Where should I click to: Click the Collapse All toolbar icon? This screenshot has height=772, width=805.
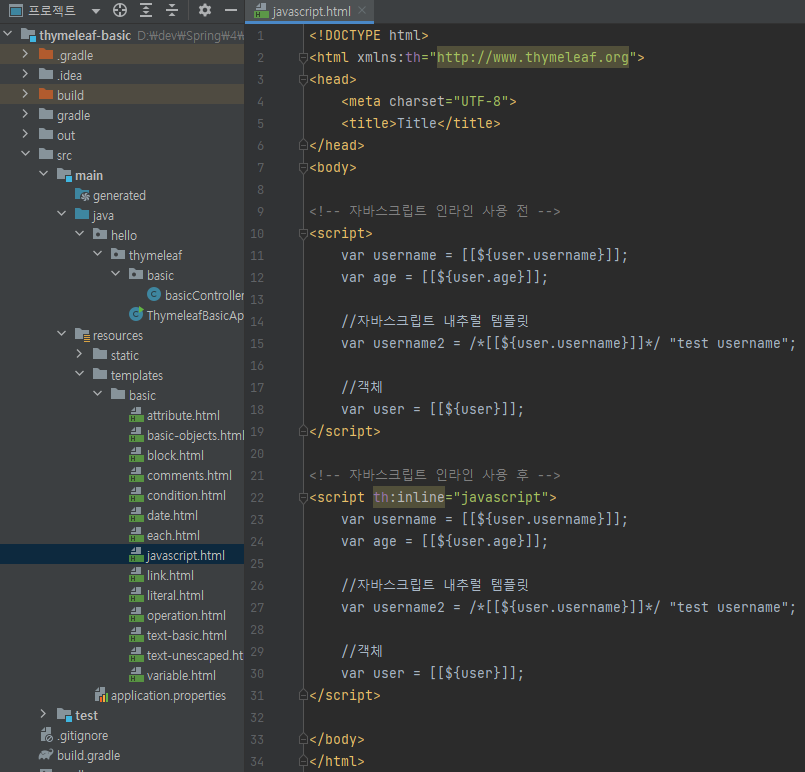(172, 10)
